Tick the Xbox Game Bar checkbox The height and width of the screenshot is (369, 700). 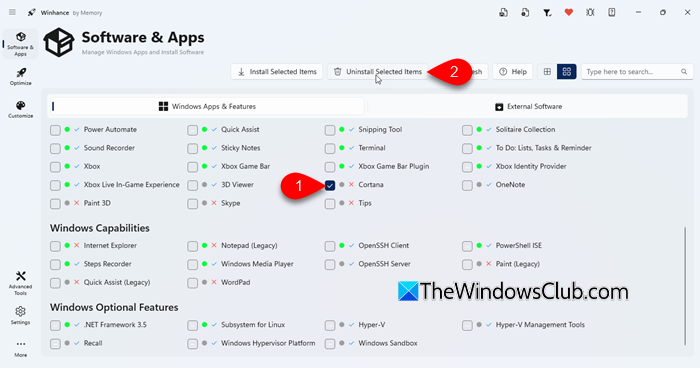tap(192, 167)
